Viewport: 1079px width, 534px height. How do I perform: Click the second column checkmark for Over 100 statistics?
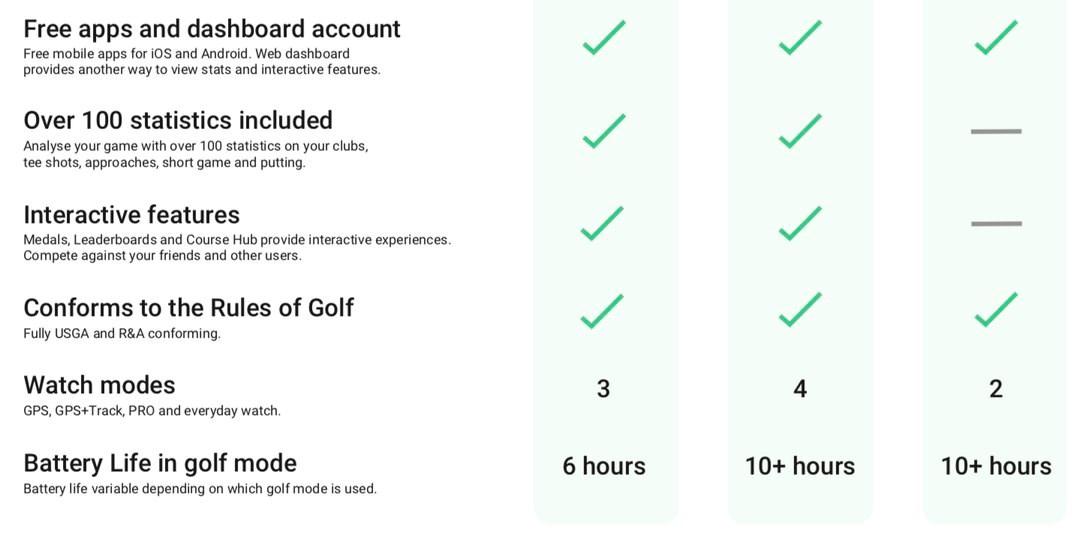pos(800,131)
